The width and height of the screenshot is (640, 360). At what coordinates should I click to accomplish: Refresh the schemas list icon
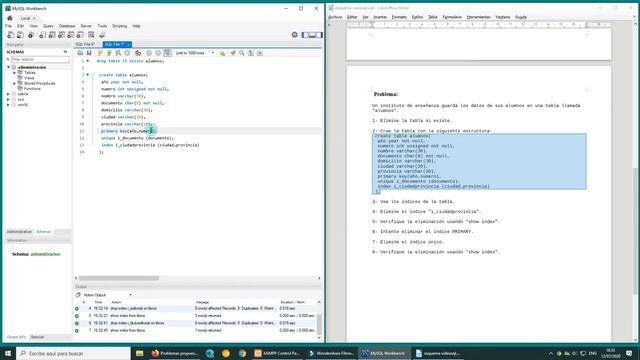65,52
